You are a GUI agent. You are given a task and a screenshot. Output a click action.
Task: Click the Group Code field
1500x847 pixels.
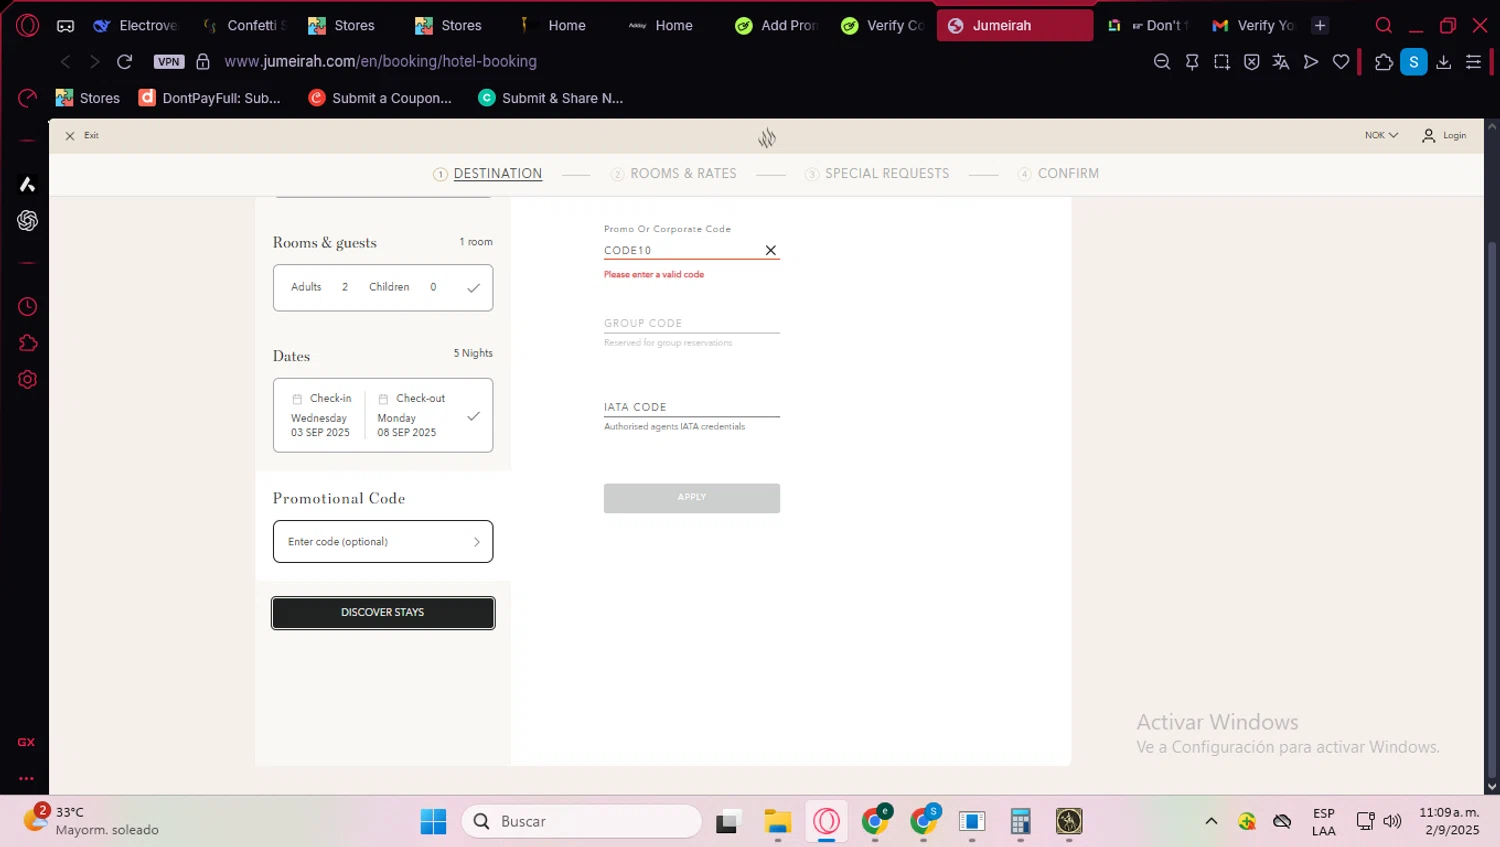click(692, 323)
